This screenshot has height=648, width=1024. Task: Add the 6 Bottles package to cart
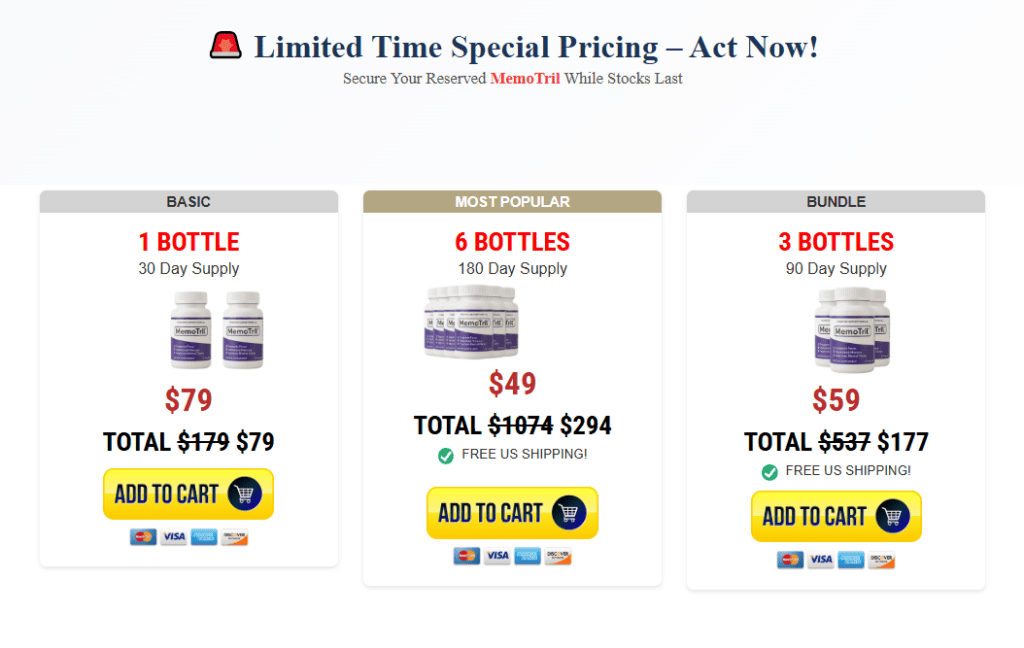tap(512, 513)
